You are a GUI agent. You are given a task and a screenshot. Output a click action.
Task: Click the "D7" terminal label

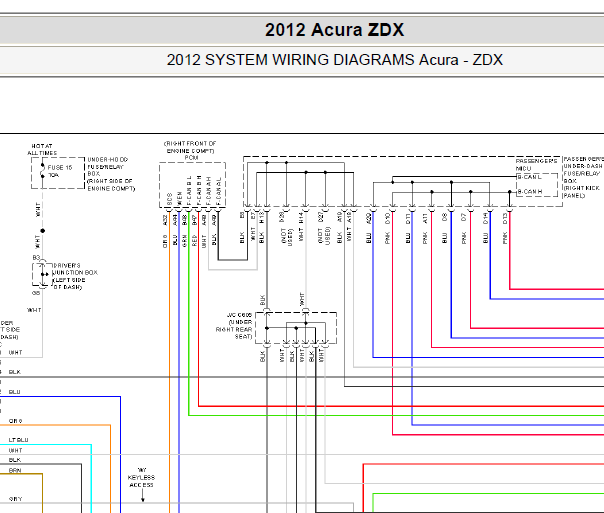[464, 218]
